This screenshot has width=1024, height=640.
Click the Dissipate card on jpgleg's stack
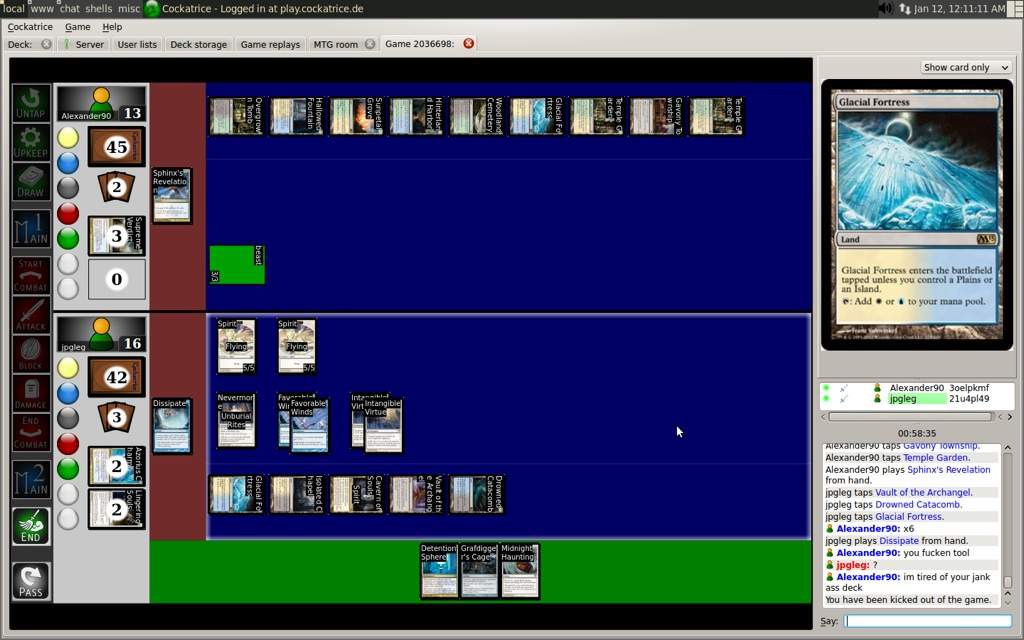click(x=172, y=425)
